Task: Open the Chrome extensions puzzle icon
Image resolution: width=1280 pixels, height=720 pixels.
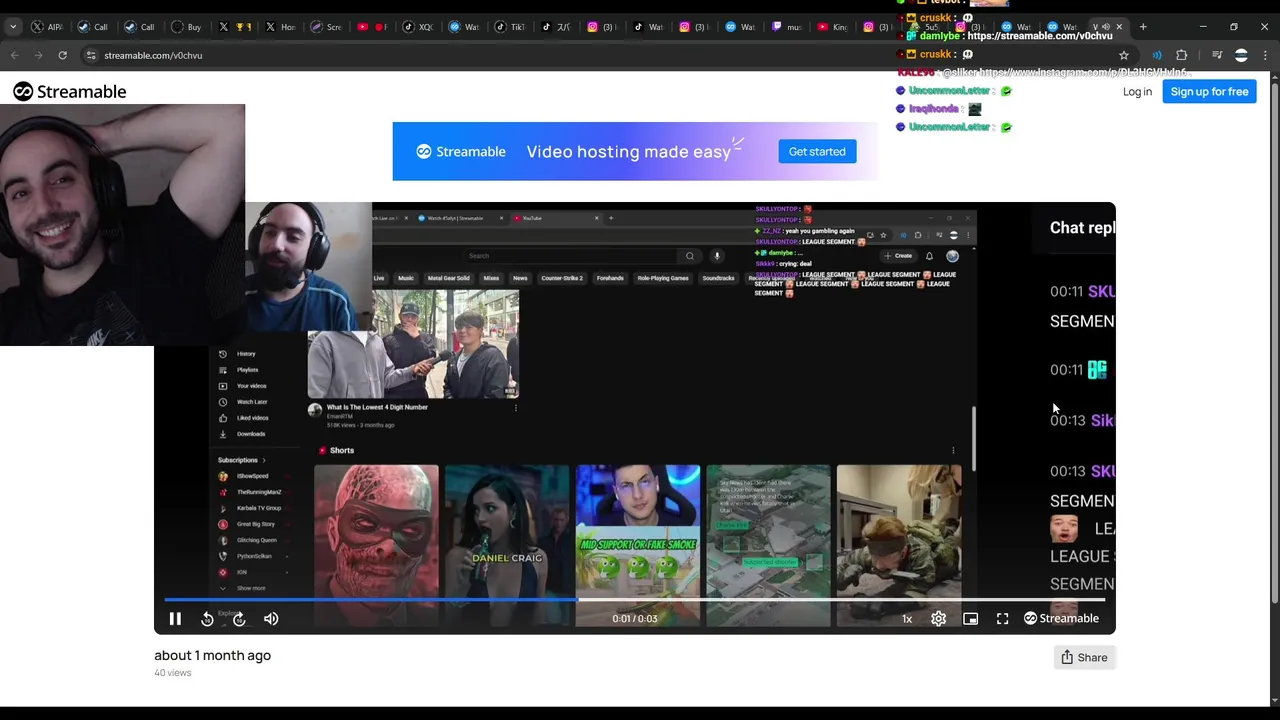Action: 1181,55
